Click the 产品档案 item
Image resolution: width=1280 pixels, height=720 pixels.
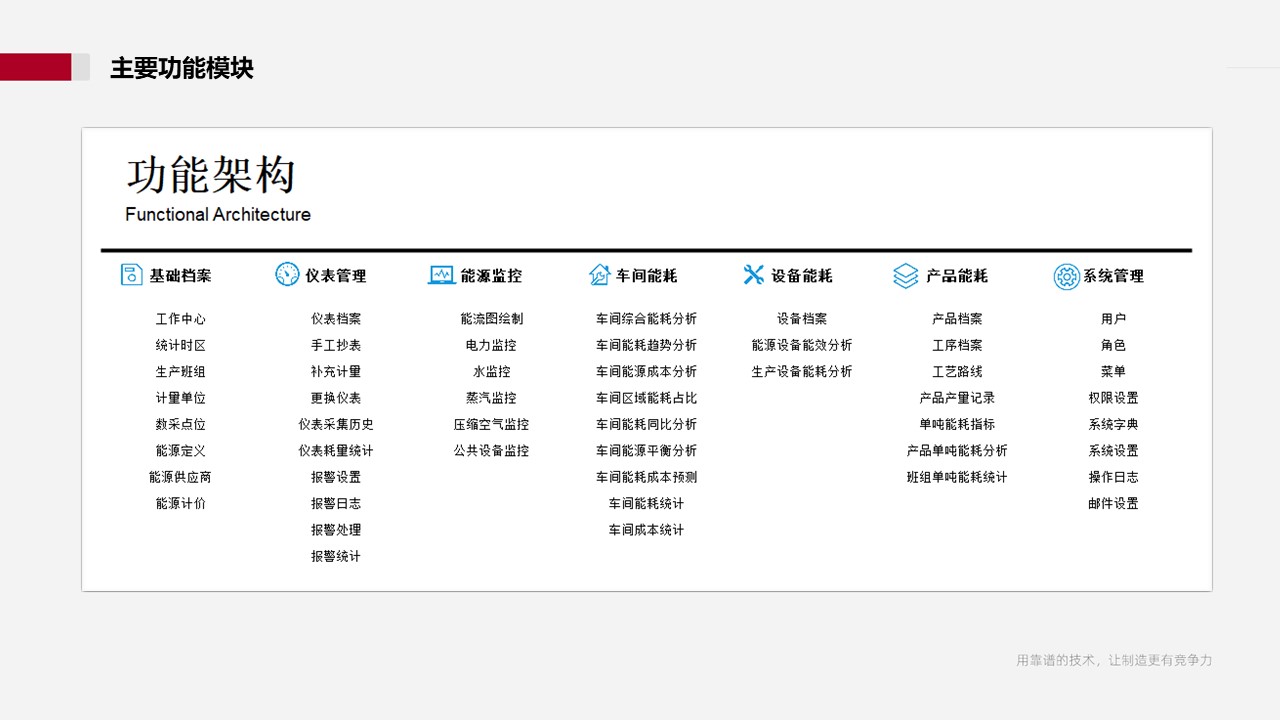coord(957,319)
